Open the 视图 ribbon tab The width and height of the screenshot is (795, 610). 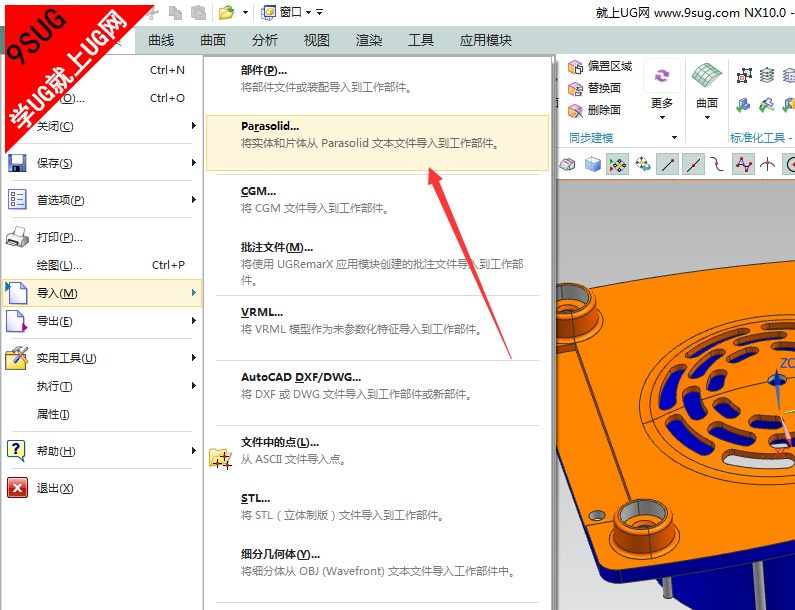[316, 40]
